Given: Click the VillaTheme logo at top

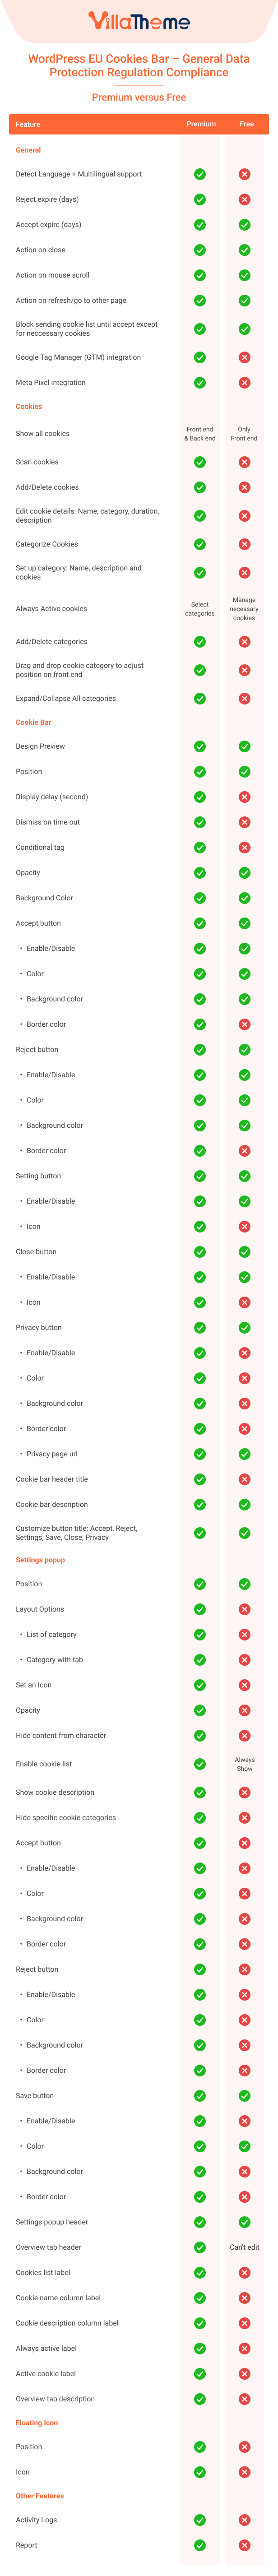Looking at the screenshot, I should pyautogui.click(x=139, y=21).
